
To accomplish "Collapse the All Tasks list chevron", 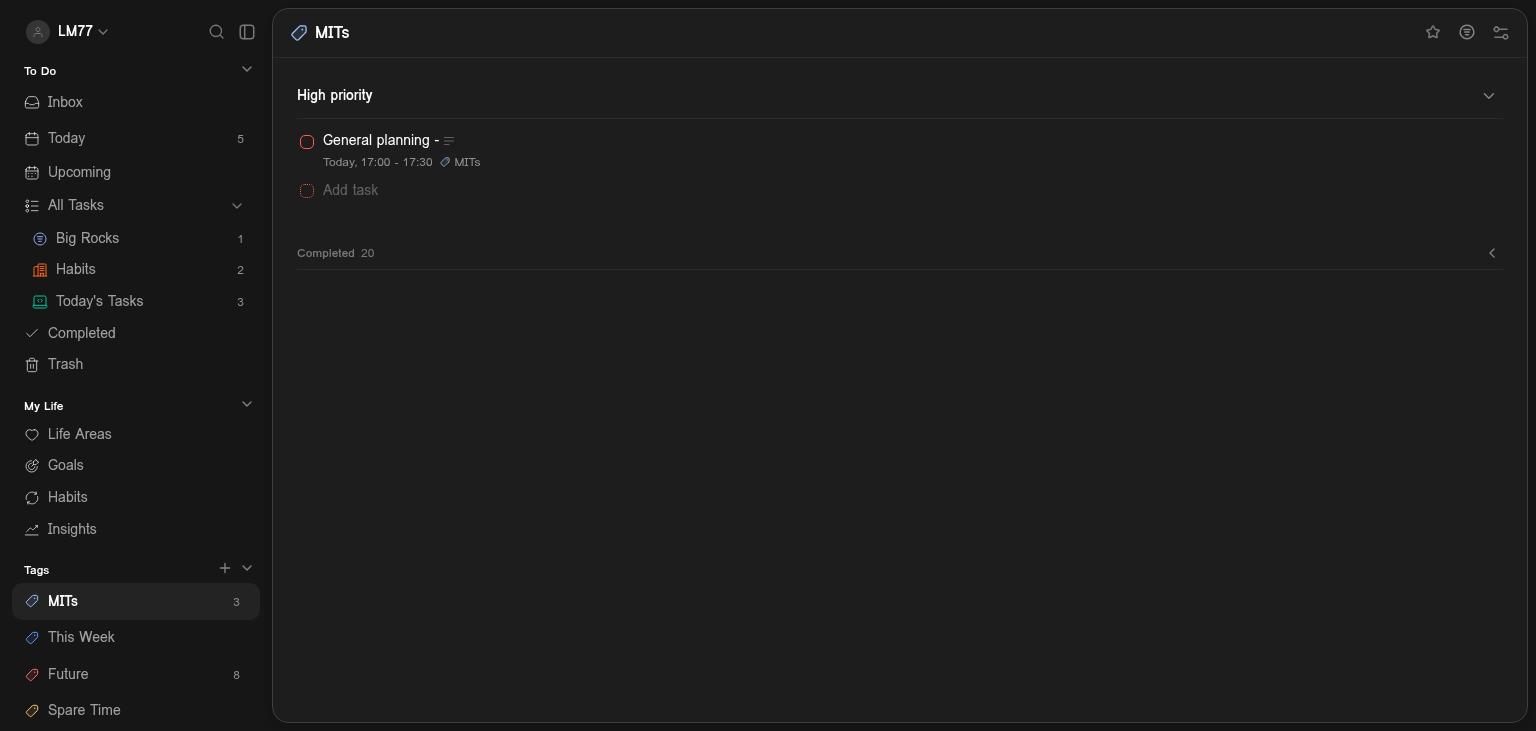I will (237, 206).
